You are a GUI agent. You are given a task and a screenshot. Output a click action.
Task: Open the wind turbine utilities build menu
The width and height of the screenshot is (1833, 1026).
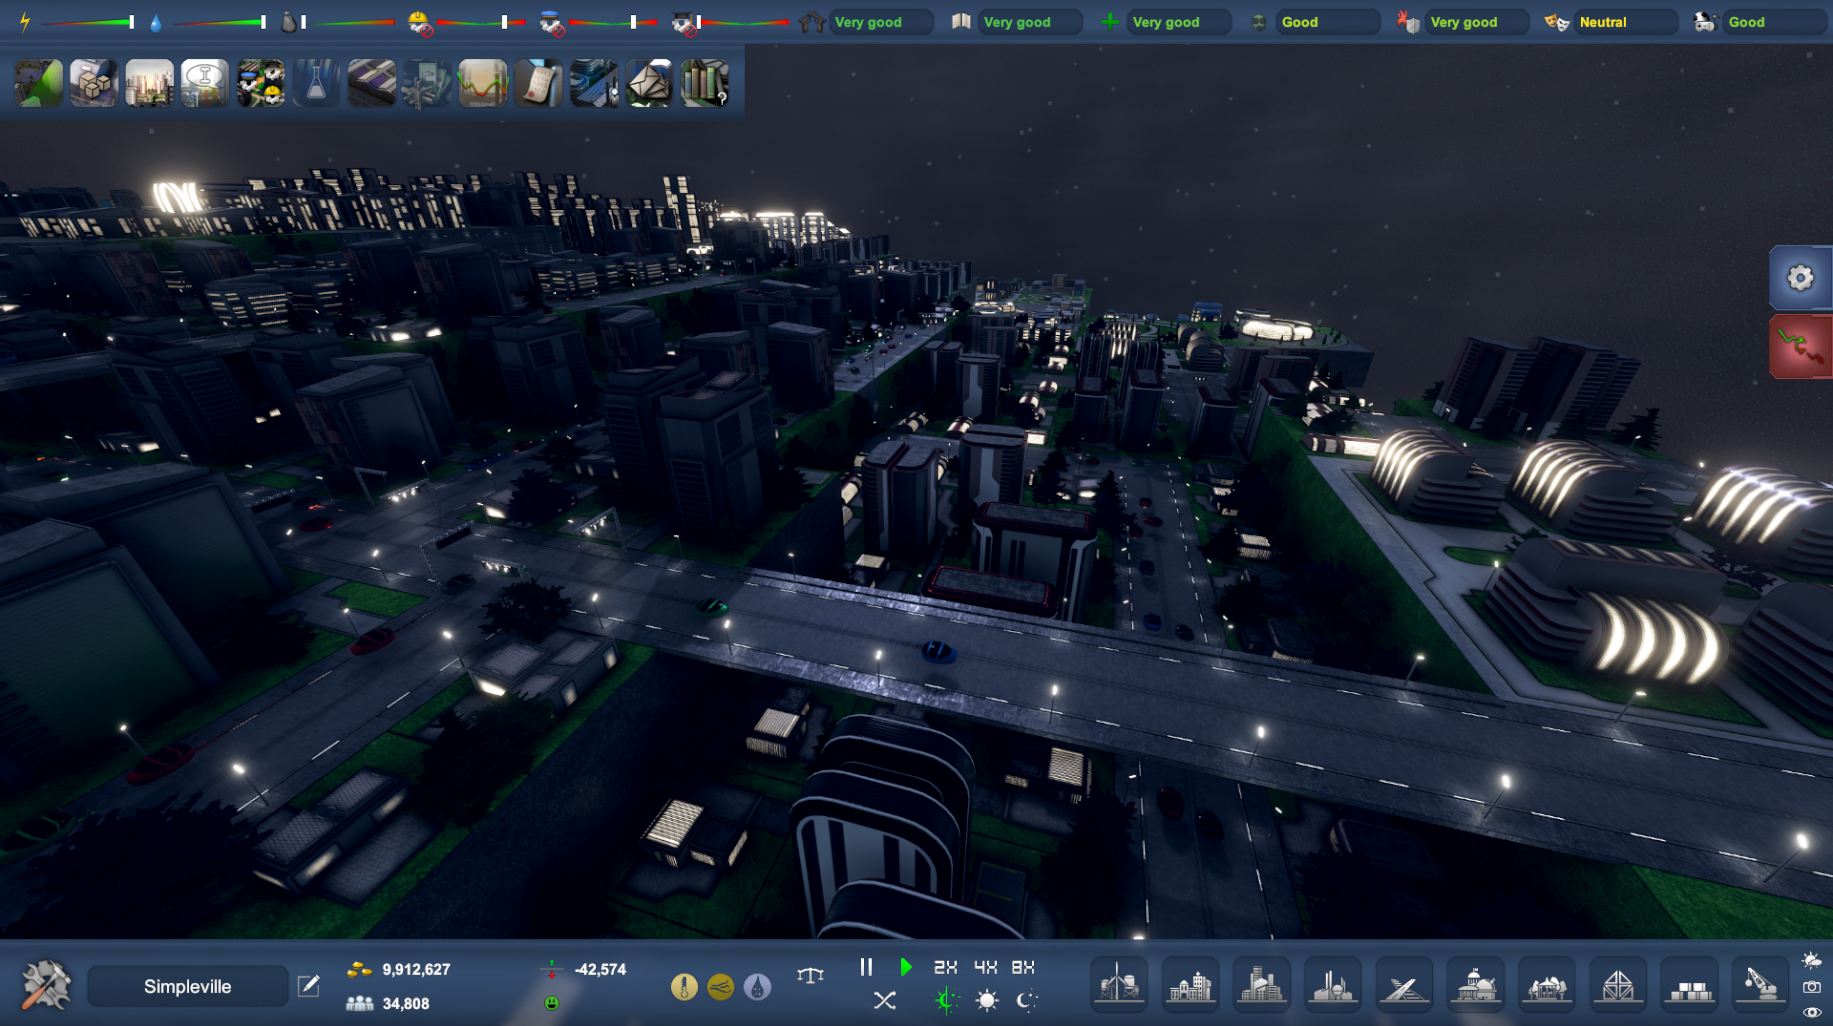pos(1119,985)
